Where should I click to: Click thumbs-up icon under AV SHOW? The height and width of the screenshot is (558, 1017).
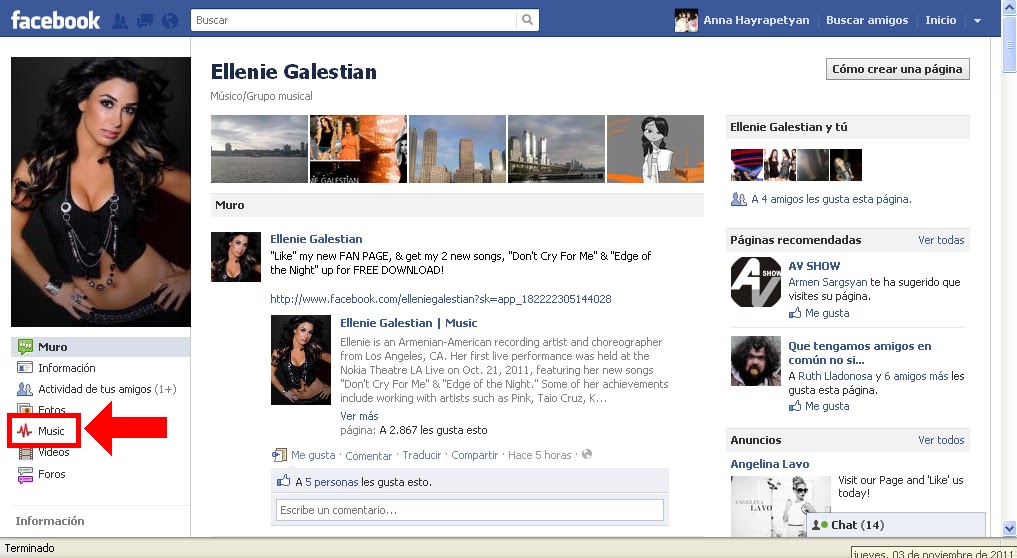795,313
